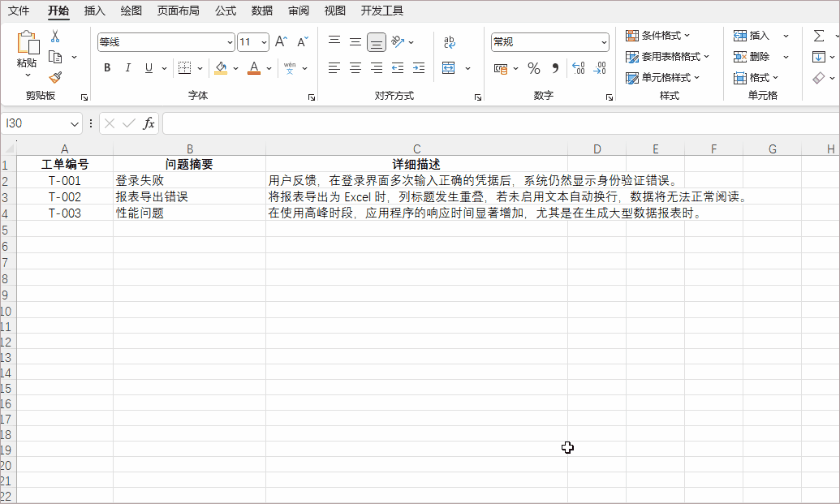This screenshot has height=504, width=840.
Task: Apply Percent Style number format
Action: pyautogui.click(x=533, y=68)
